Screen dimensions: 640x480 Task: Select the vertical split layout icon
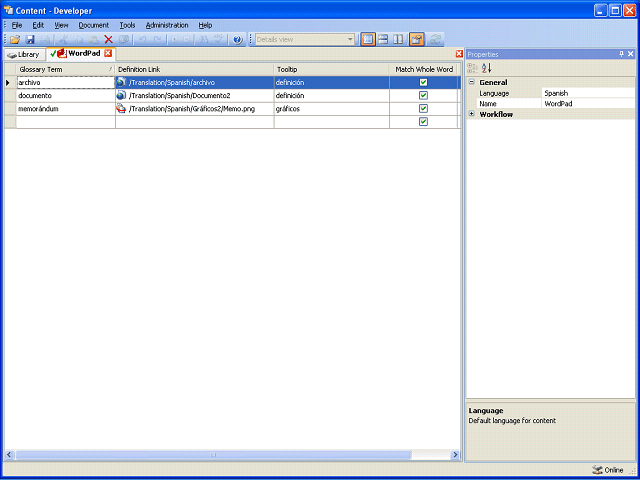click(x=398, y=40)
